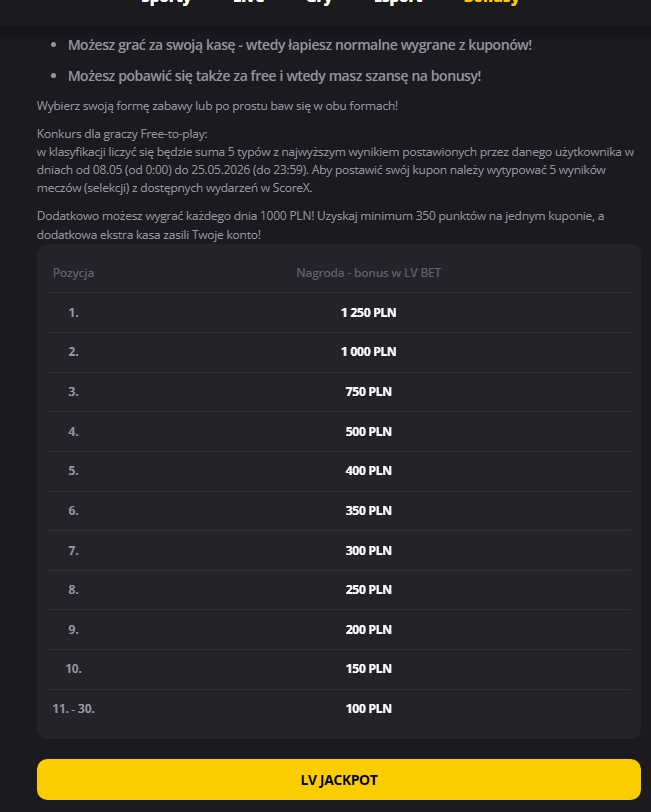Switch to the Bonusy tab
651x812 pixels.
[x=491, y=2]
